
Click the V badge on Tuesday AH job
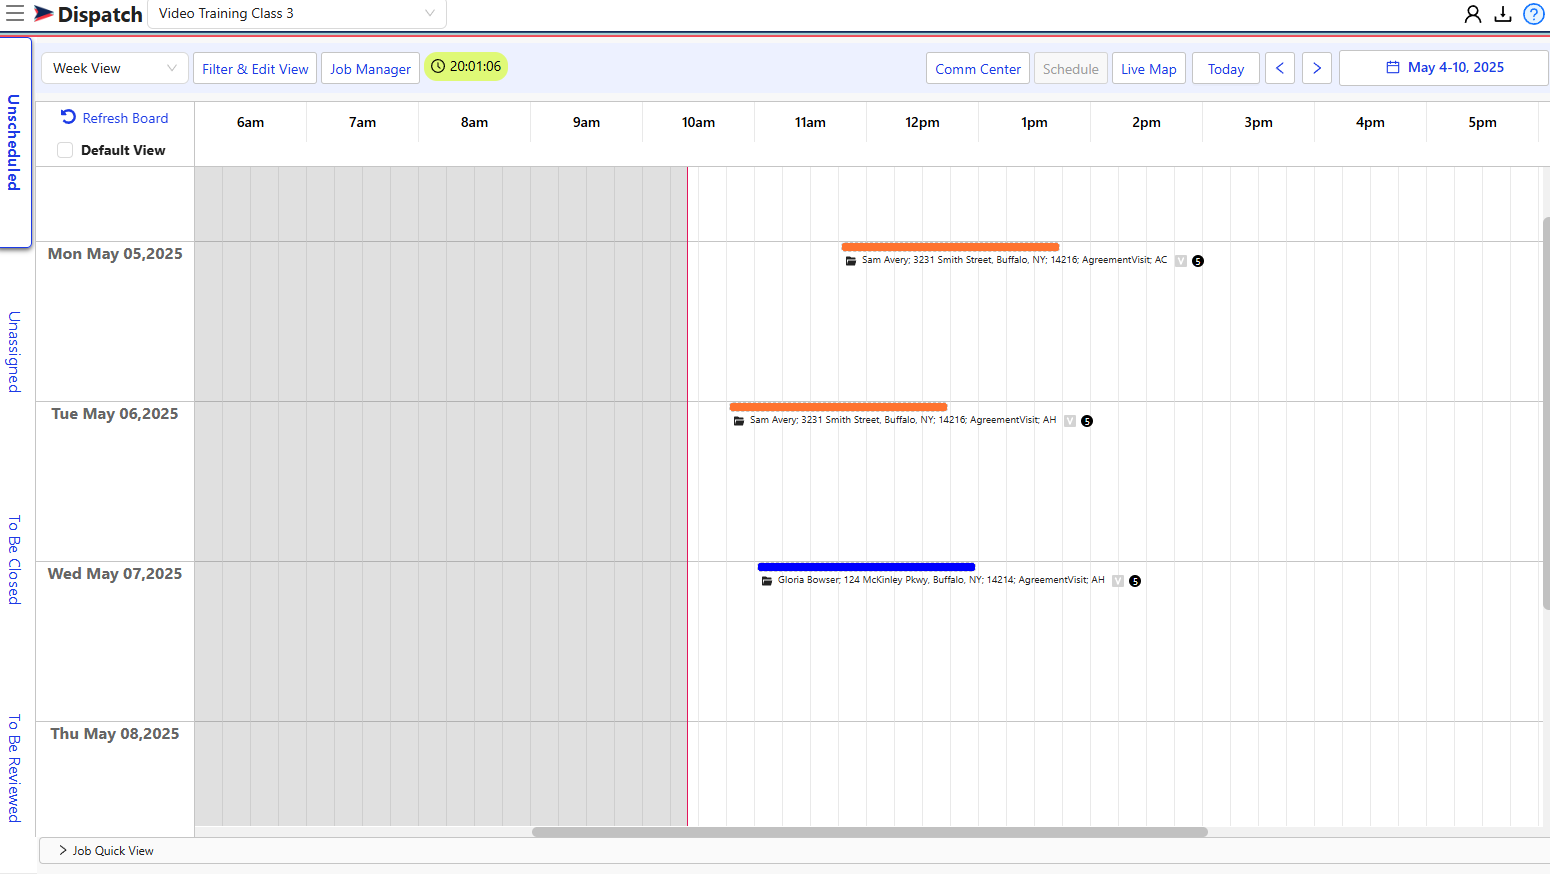(1070, 421)
